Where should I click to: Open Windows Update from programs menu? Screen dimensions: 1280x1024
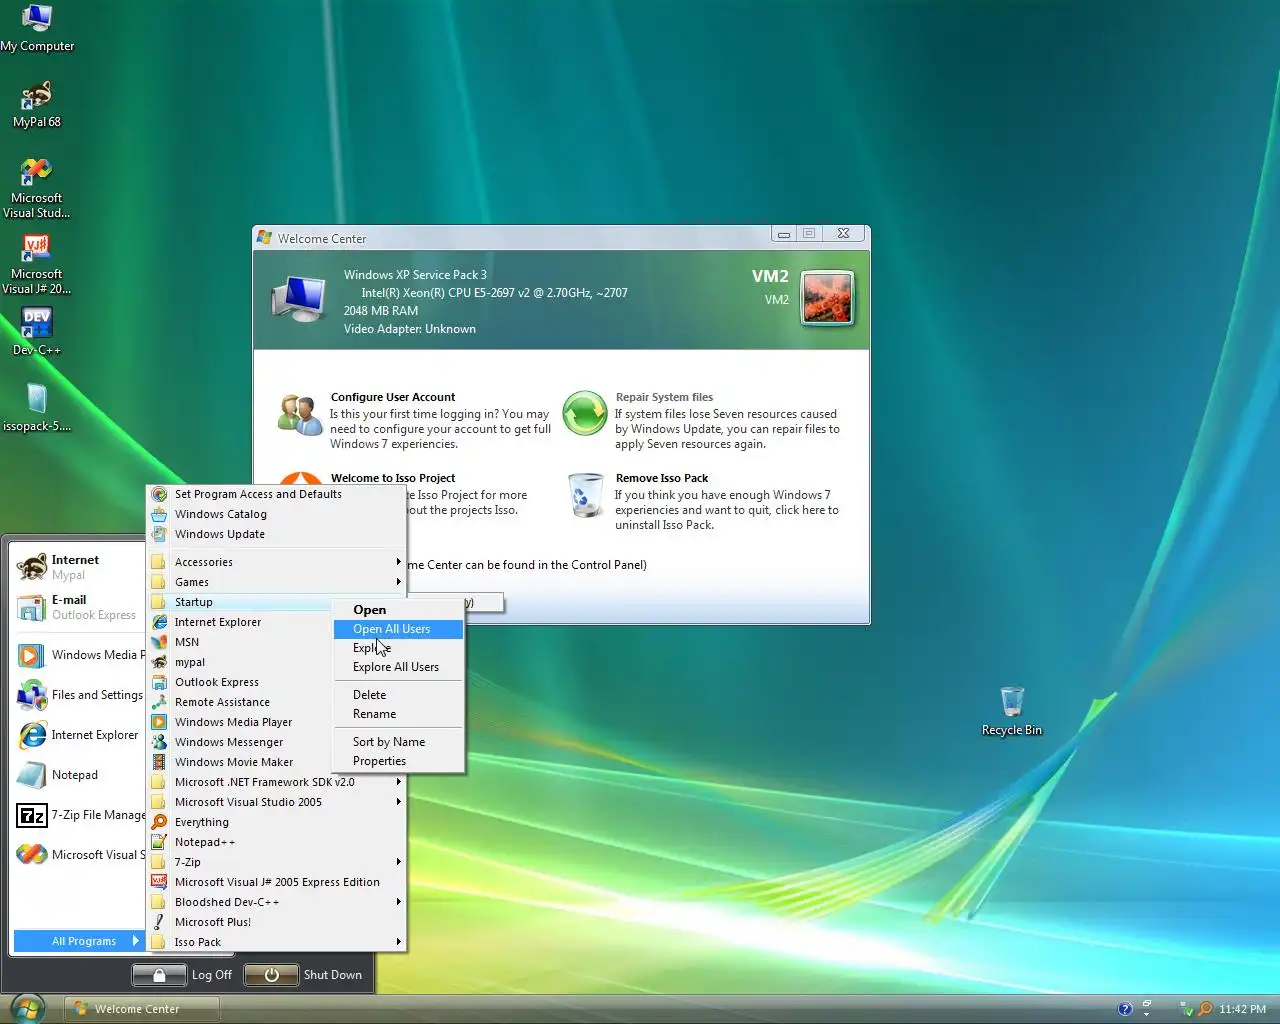pos(277,534)
